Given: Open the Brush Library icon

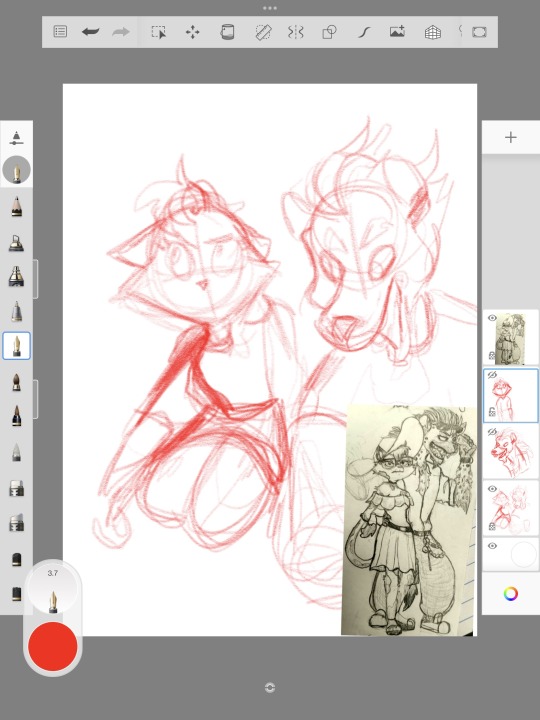Looking at the screenshot, I should [17, 138].
